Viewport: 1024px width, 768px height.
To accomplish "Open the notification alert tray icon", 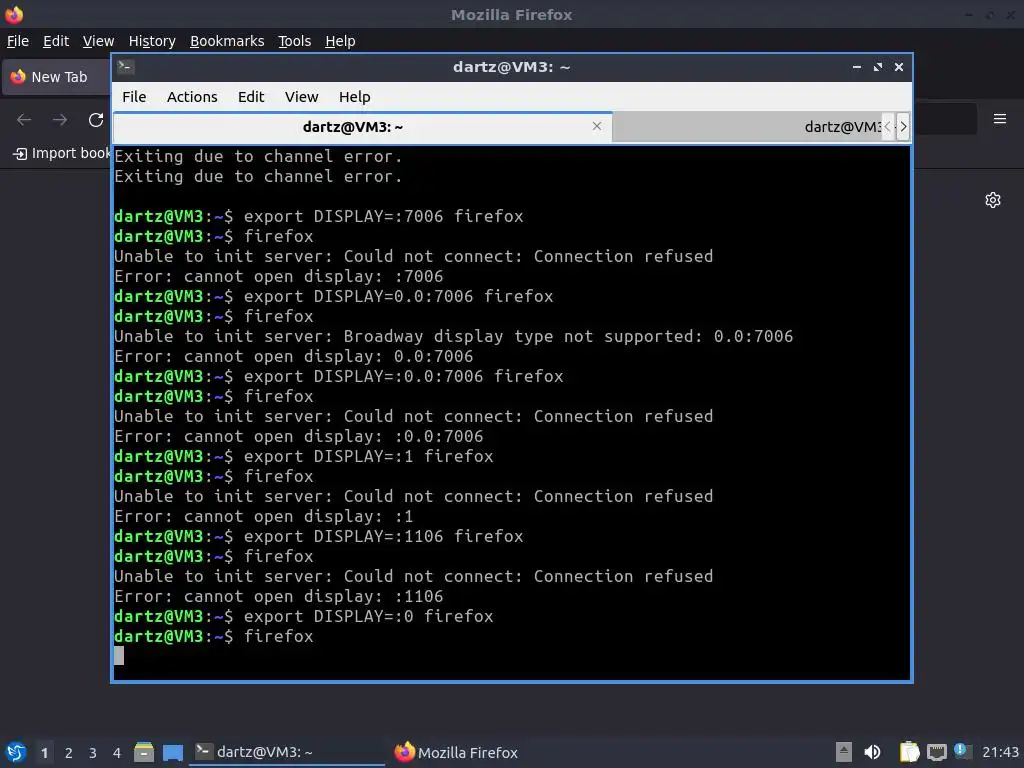I will click(962, 751).
